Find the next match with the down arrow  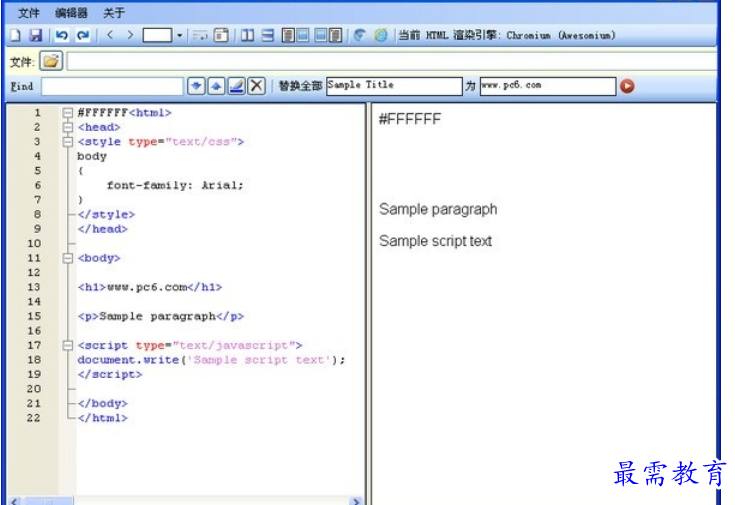tap(196, 86)
